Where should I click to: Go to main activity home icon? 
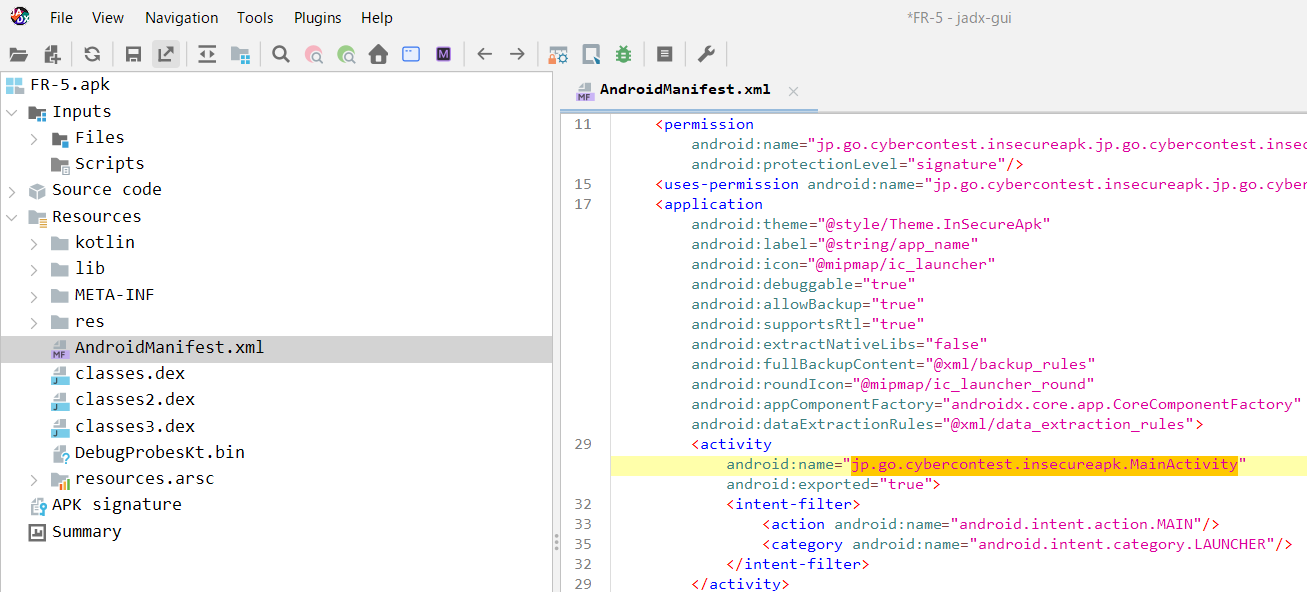click(378, 54)
